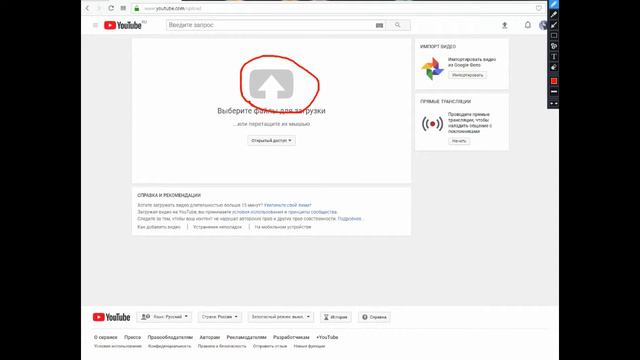Click the YouTube logo in the header
Screen dimensions: 640x360
point(123,25)
